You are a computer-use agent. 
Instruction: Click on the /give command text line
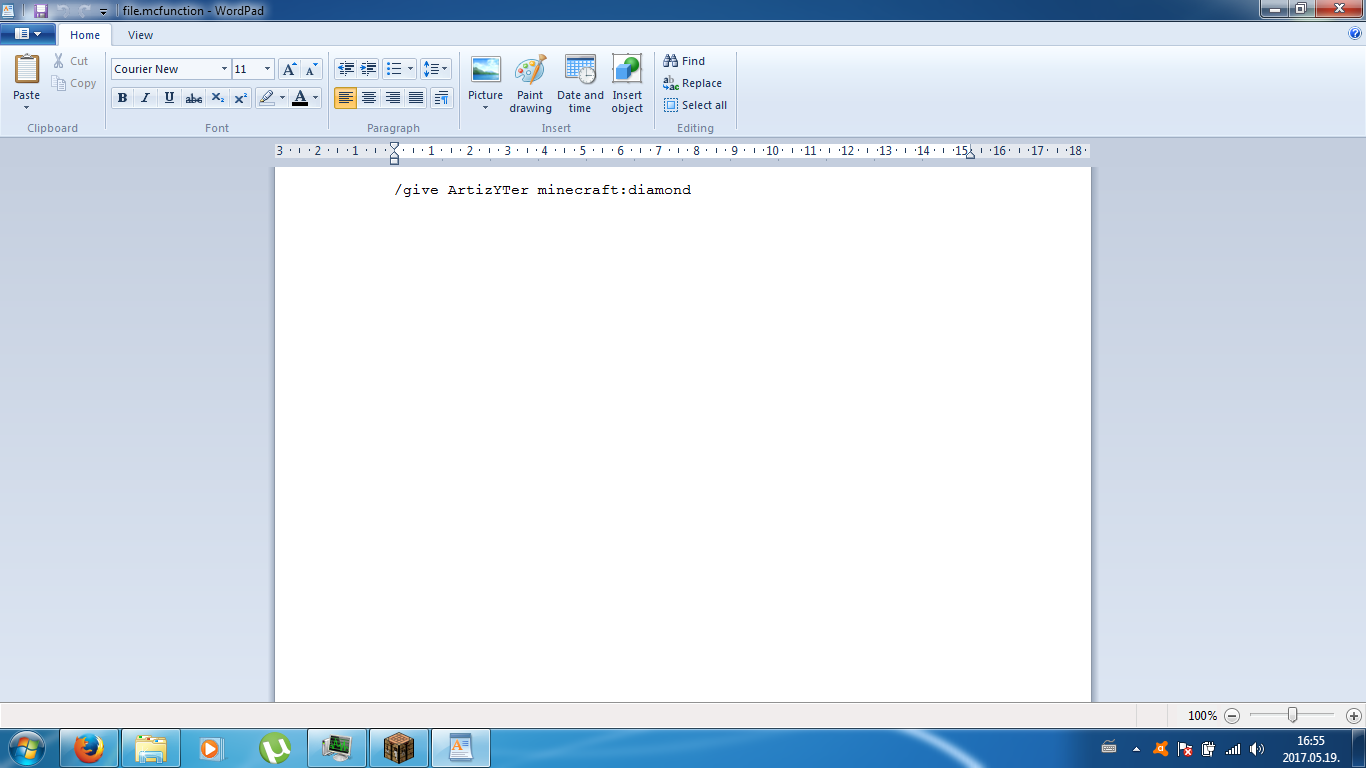pos(542,190)
